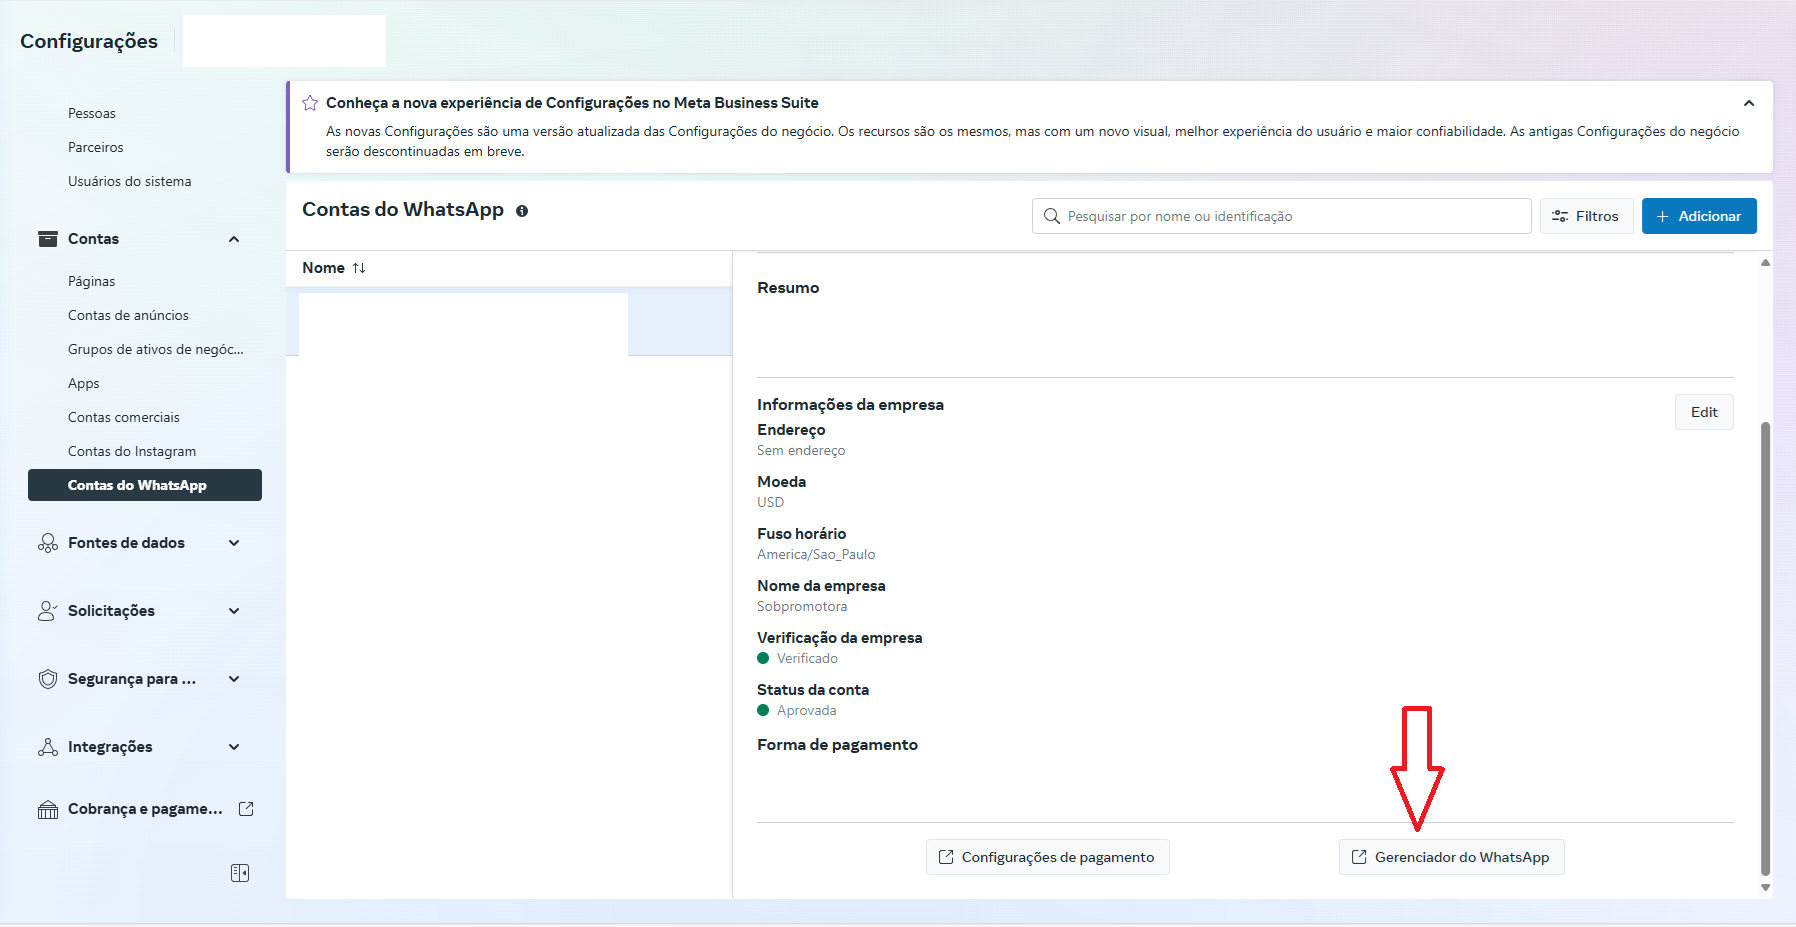Click Edit for Informações da empresa
This screenshot has width=1796, height=927.
click(1704, 412)
